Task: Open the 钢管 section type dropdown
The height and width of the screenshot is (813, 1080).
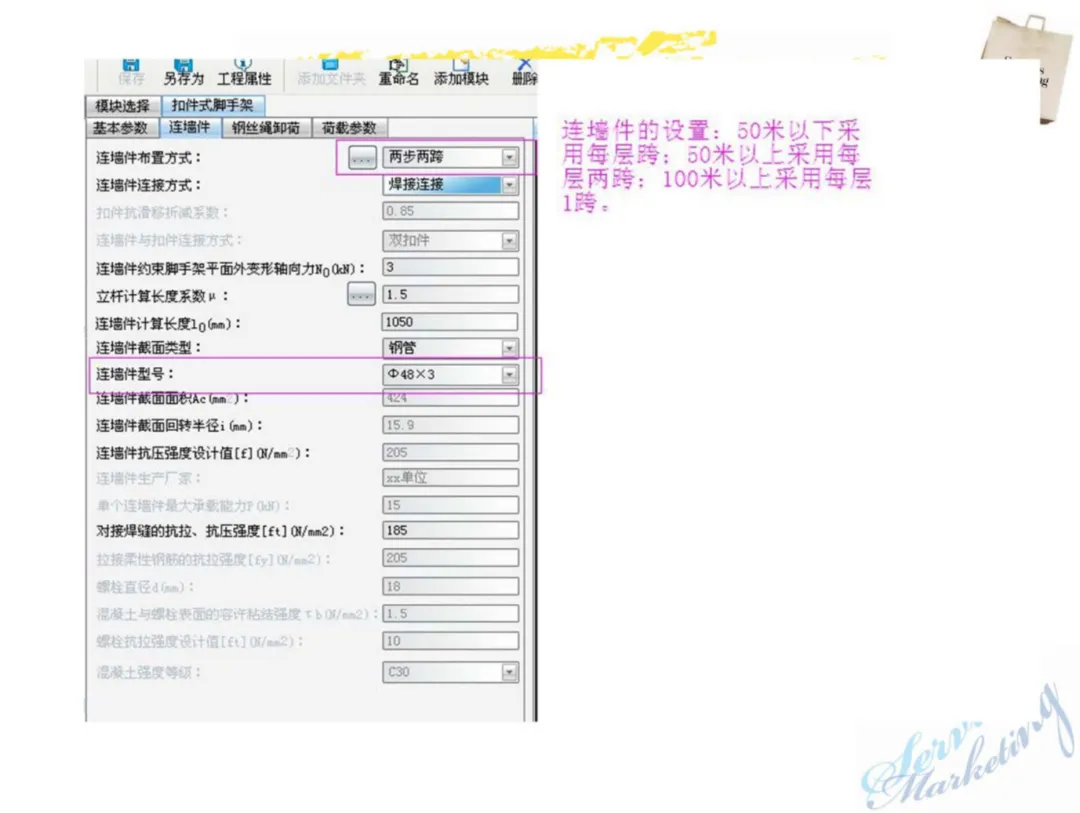Action: pyautogui.click(x=509, y=348)
